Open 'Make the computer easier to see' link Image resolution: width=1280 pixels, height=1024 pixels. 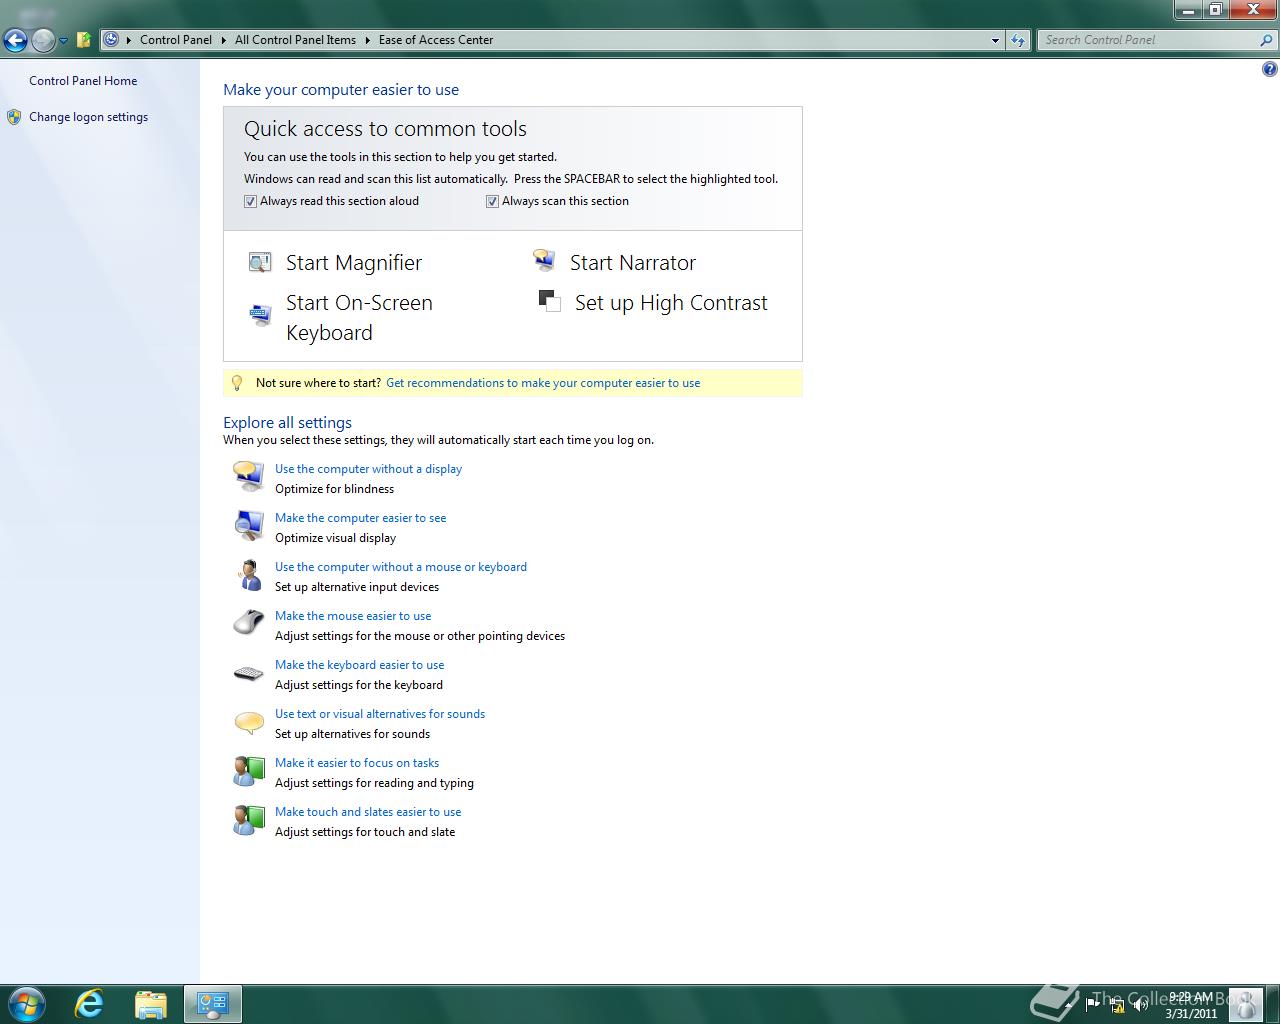click(x=360, y=517)
